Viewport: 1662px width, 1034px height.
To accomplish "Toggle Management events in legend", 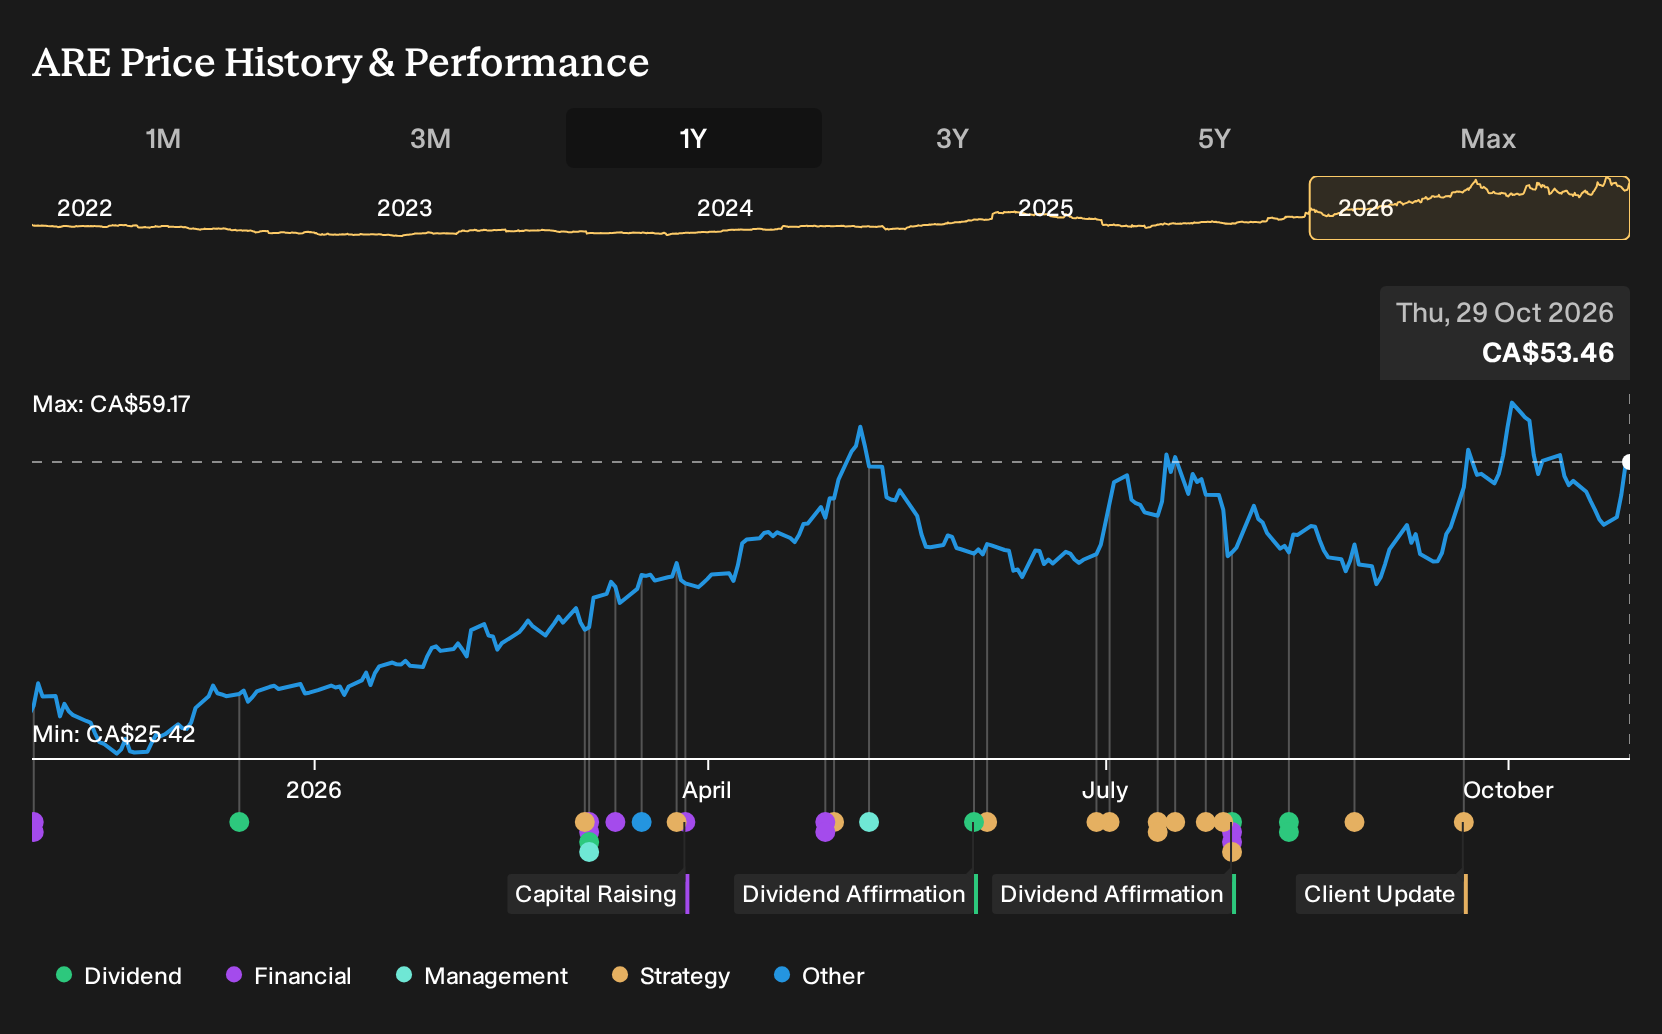I will coord(482,976).
